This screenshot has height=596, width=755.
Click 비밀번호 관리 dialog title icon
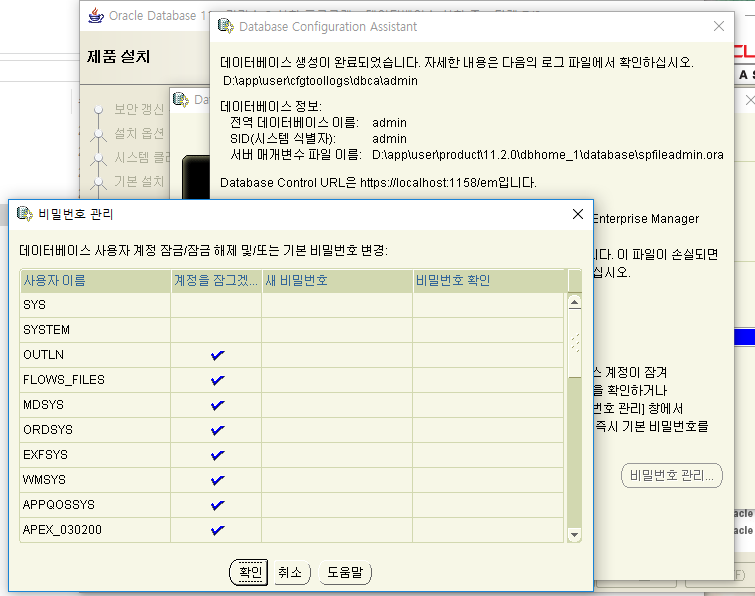point(25,214)
